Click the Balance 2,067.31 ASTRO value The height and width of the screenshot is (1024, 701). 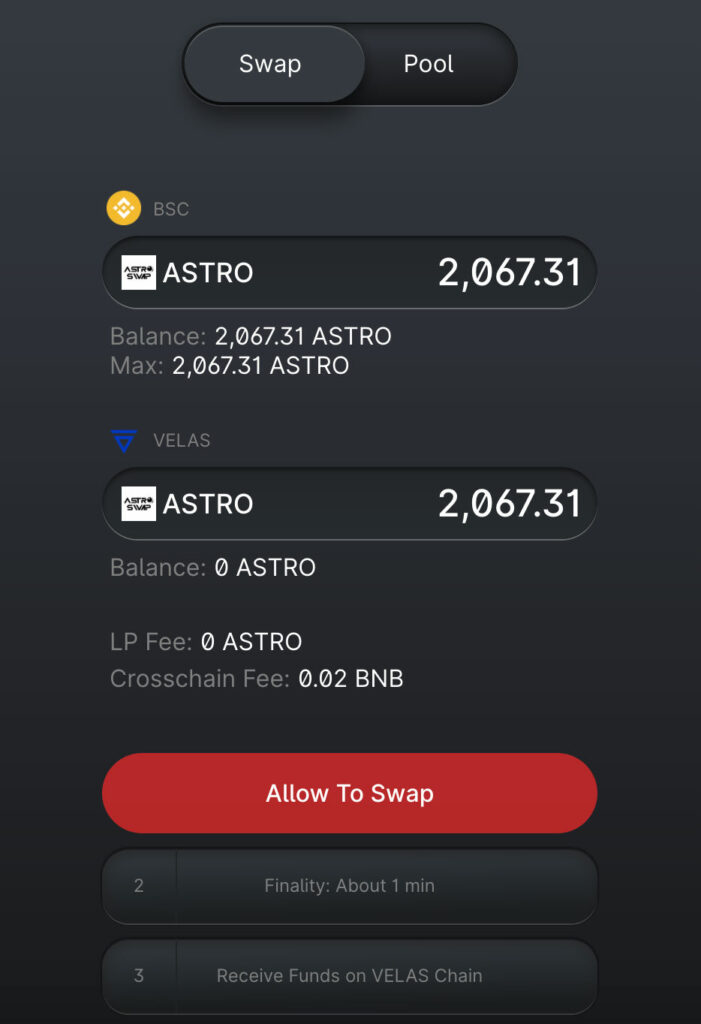[x=303, y=336]
